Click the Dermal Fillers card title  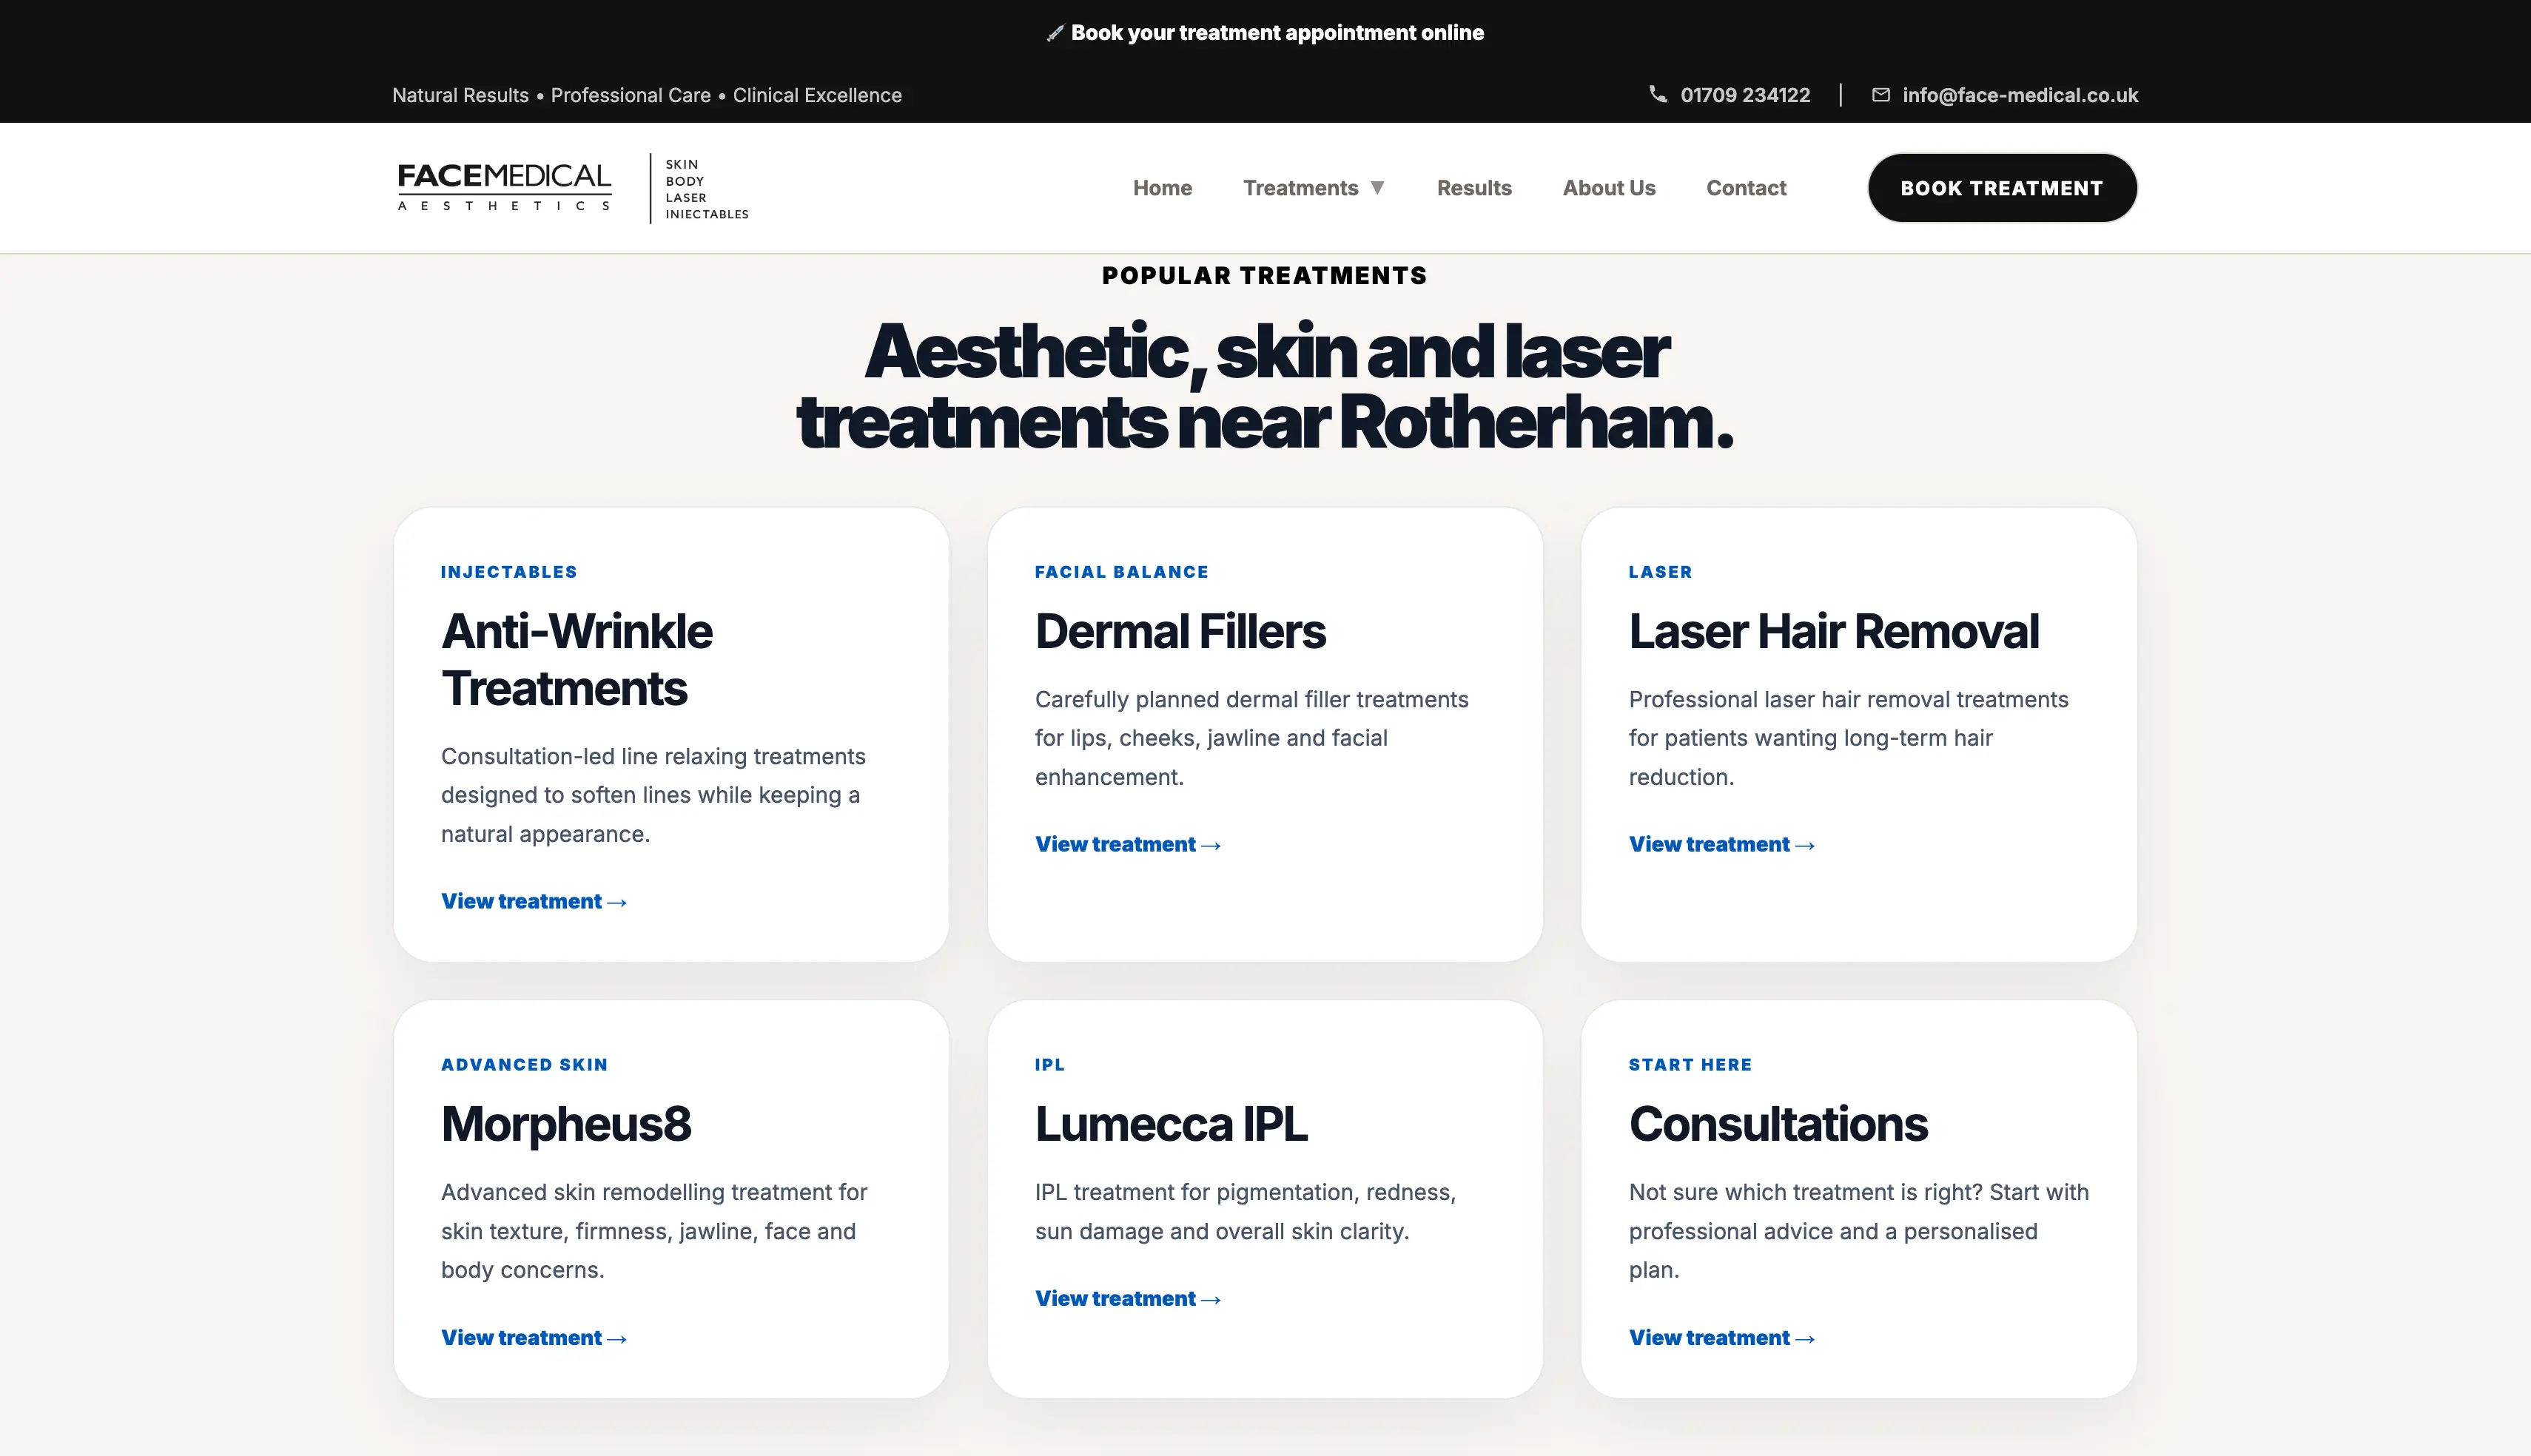(1180, 631)
